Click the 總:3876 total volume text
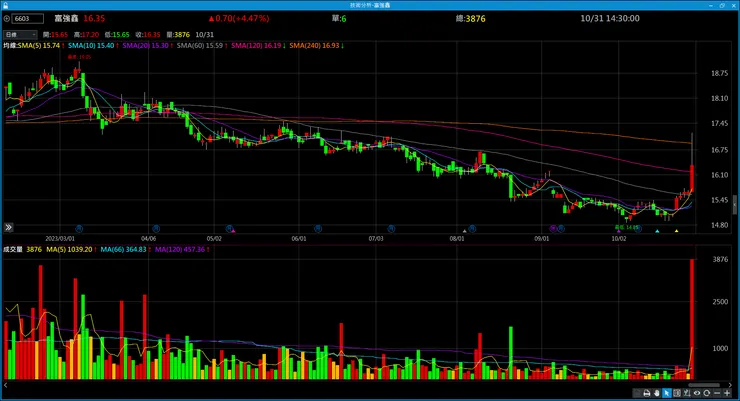740x401 pixels. pyautogui.click(x=471, y=19)
